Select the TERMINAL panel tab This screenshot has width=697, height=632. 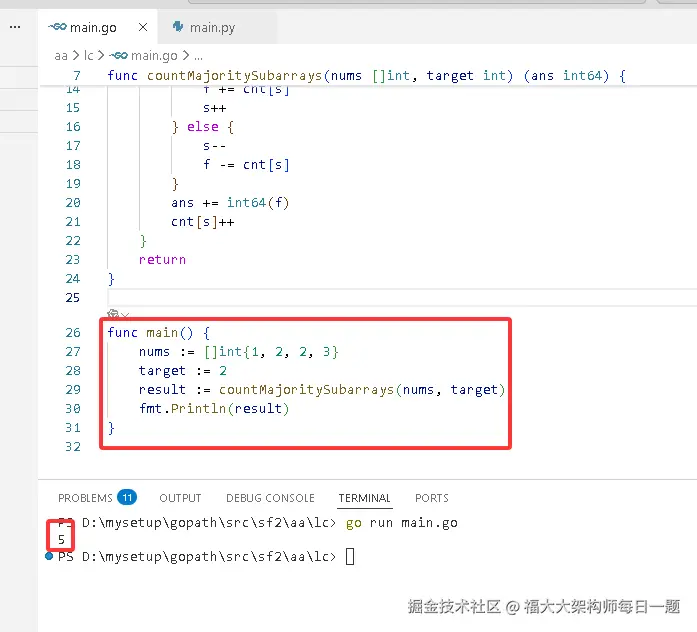[x=365, y=498]
